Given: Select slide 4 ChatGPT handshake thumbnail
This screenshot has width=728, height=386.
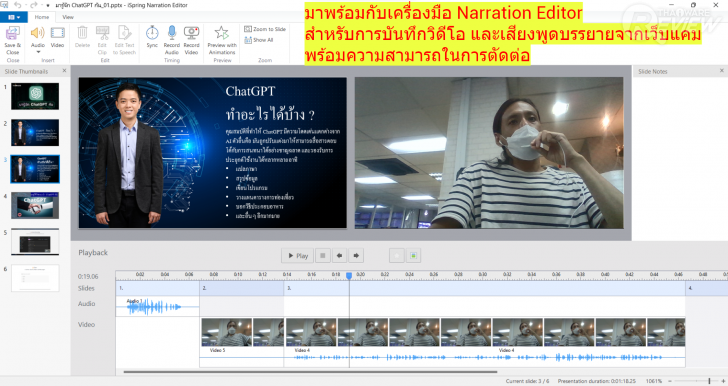Looking at the screenshot, I should point(35,205).
